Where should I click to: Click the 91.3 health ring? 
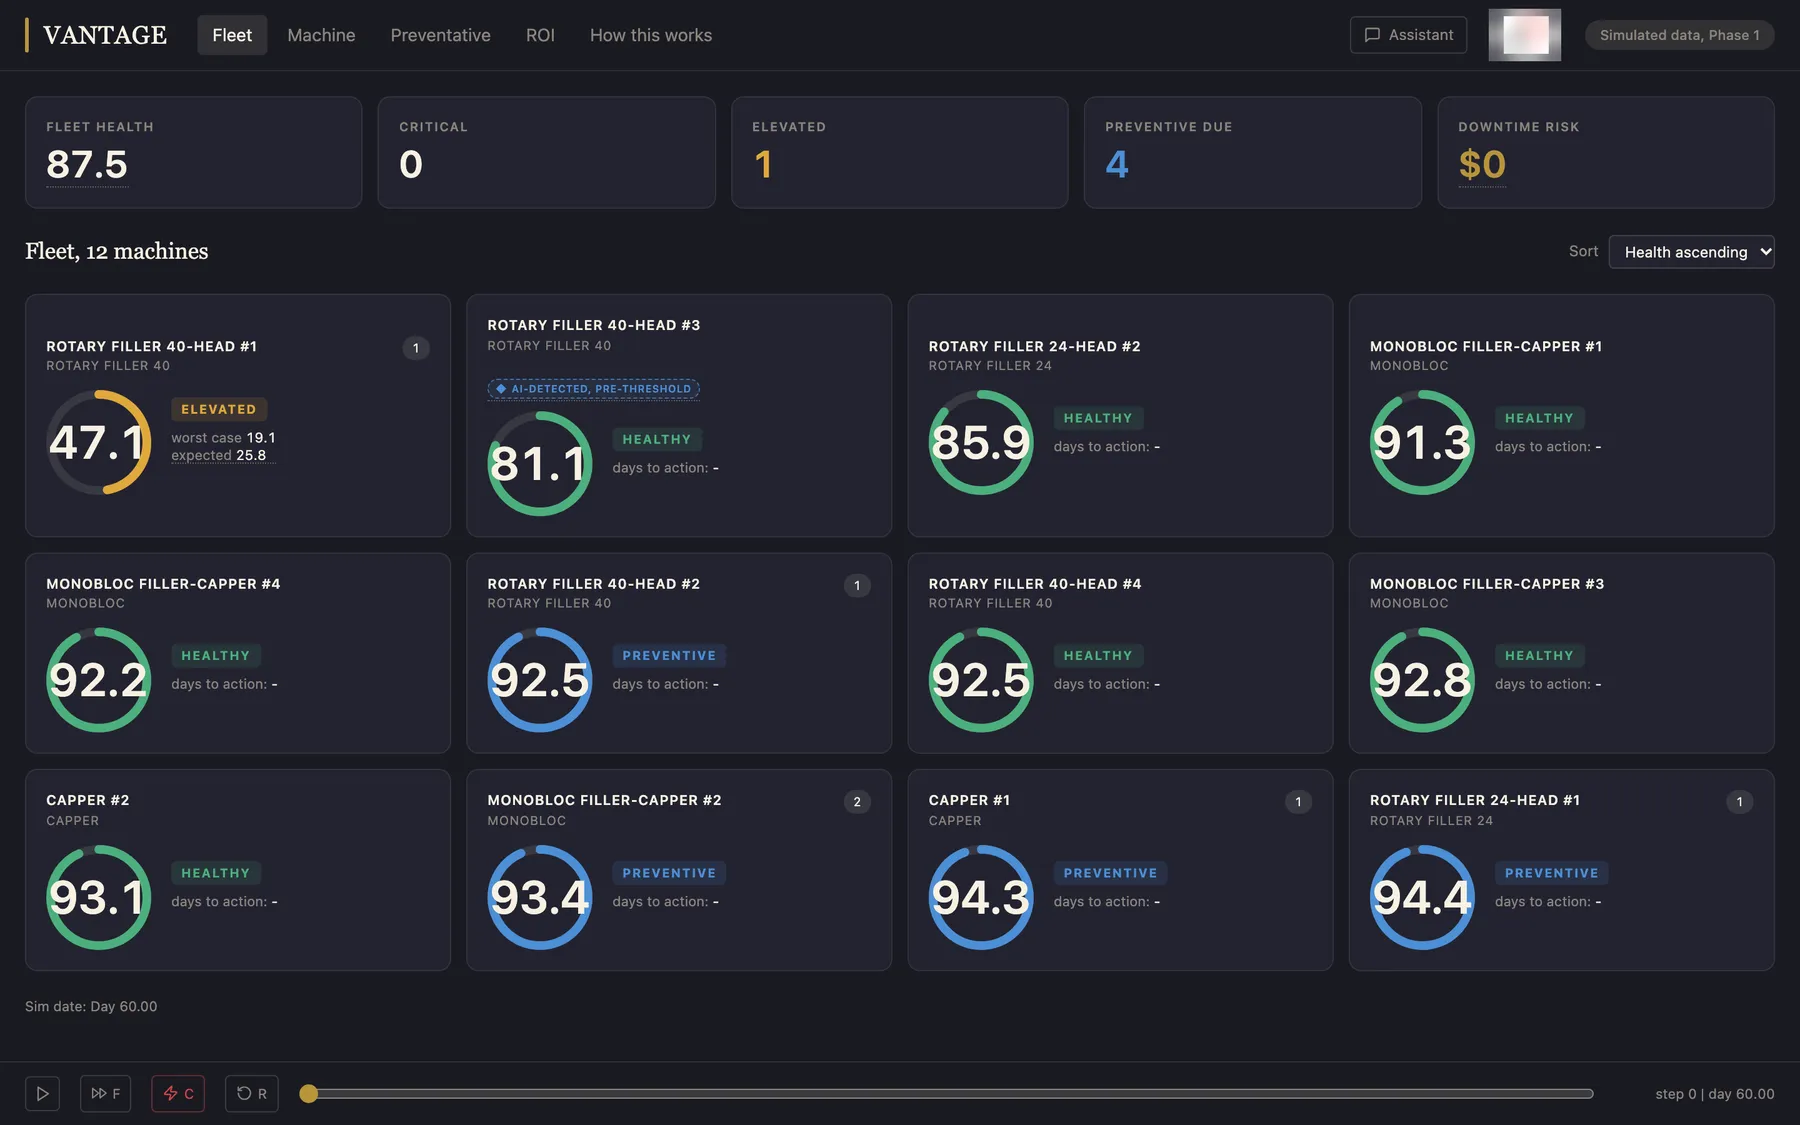point(1422,442)
